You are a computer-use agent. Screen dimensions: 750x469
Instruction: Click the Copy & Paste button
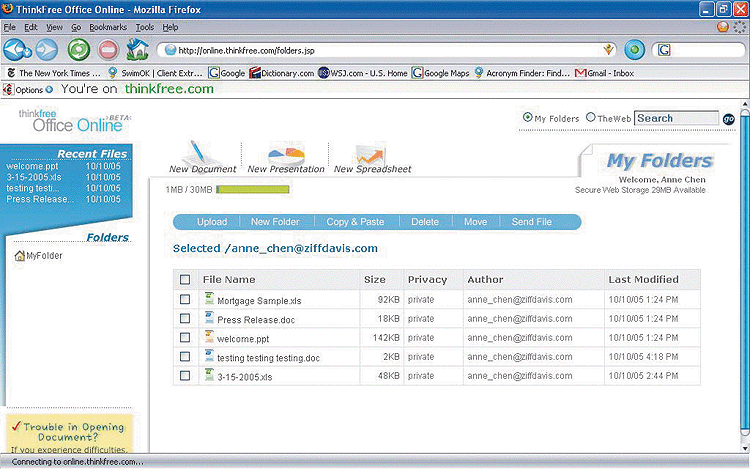pyautogui.click(x=355, y=222)
